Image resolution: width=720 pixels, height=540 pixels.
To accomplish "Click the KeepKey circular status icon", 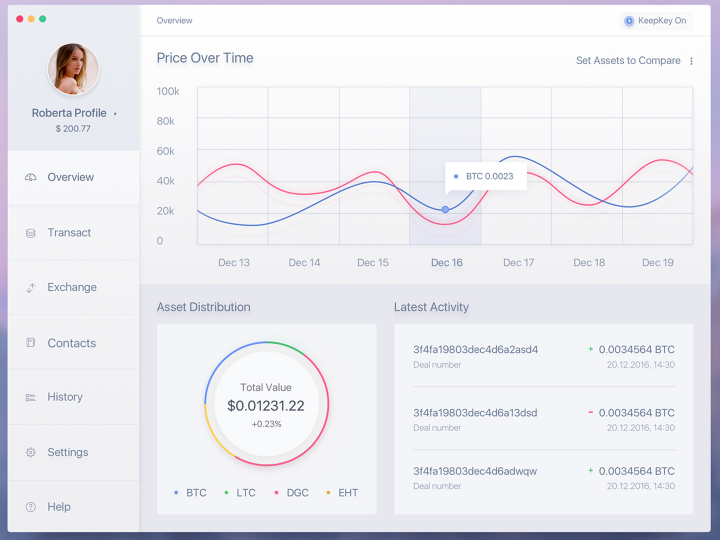I will [629, 21].
